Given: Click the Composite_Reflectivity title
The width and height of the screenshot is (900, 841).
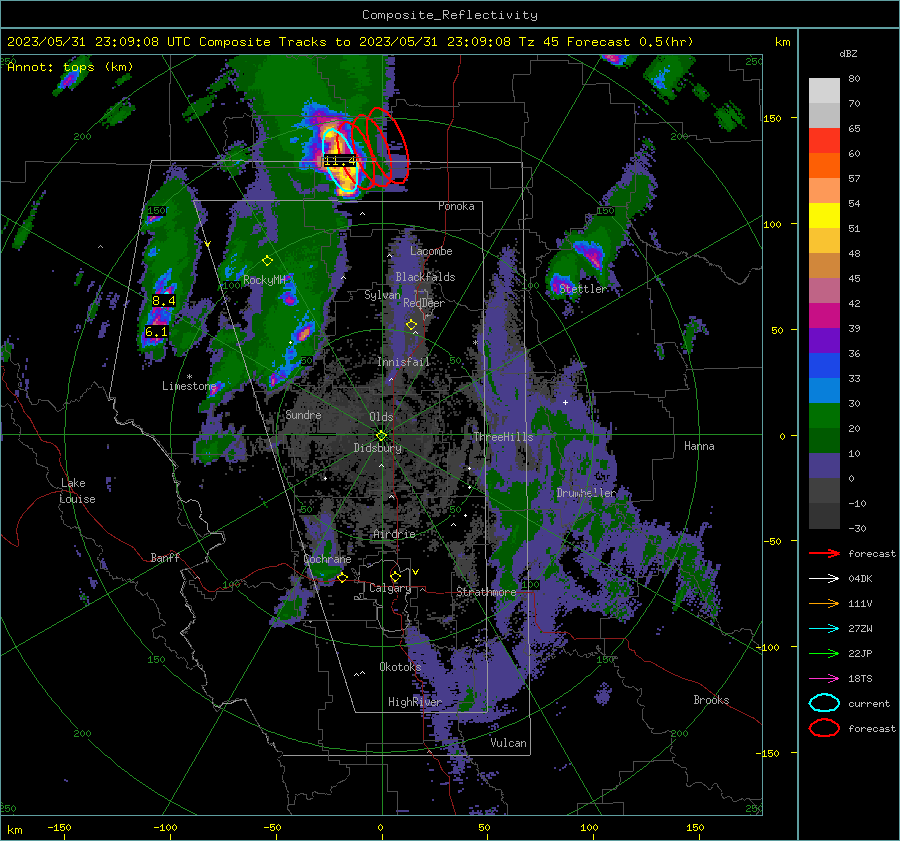Looking at the screenshot, I should pos(449,15).
